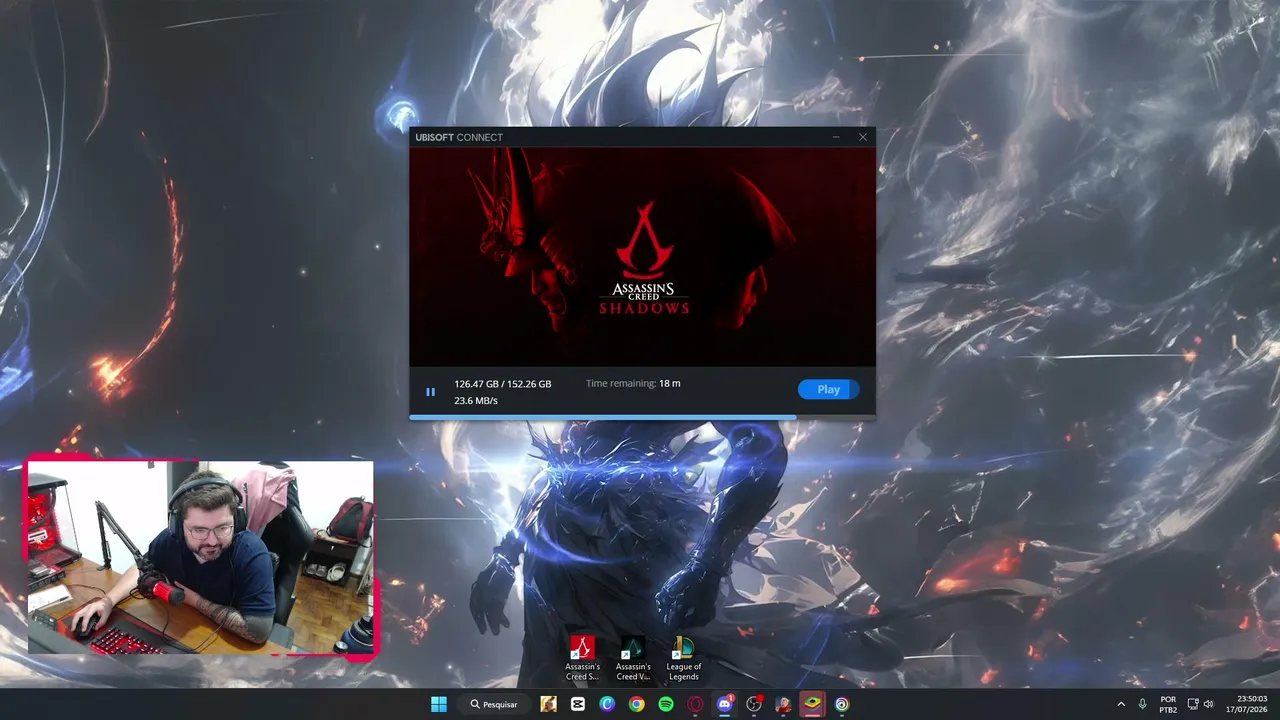The height and width of the screenshot is (720, 1280).
Task: Open the character portrait app beside OBS
Action: (783, 704)
